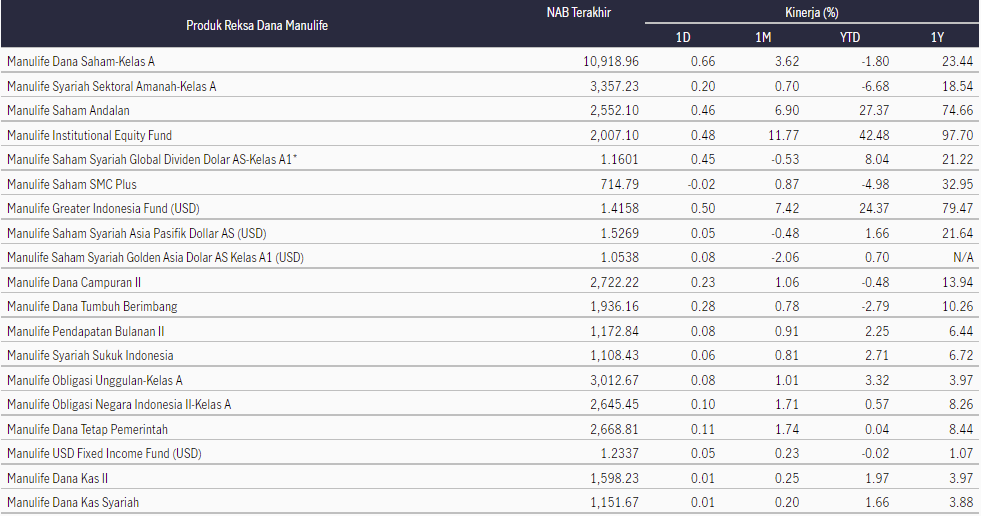Click the 1Y value 74.66
The width and height of the screenshot is (981, 516).
958,111
